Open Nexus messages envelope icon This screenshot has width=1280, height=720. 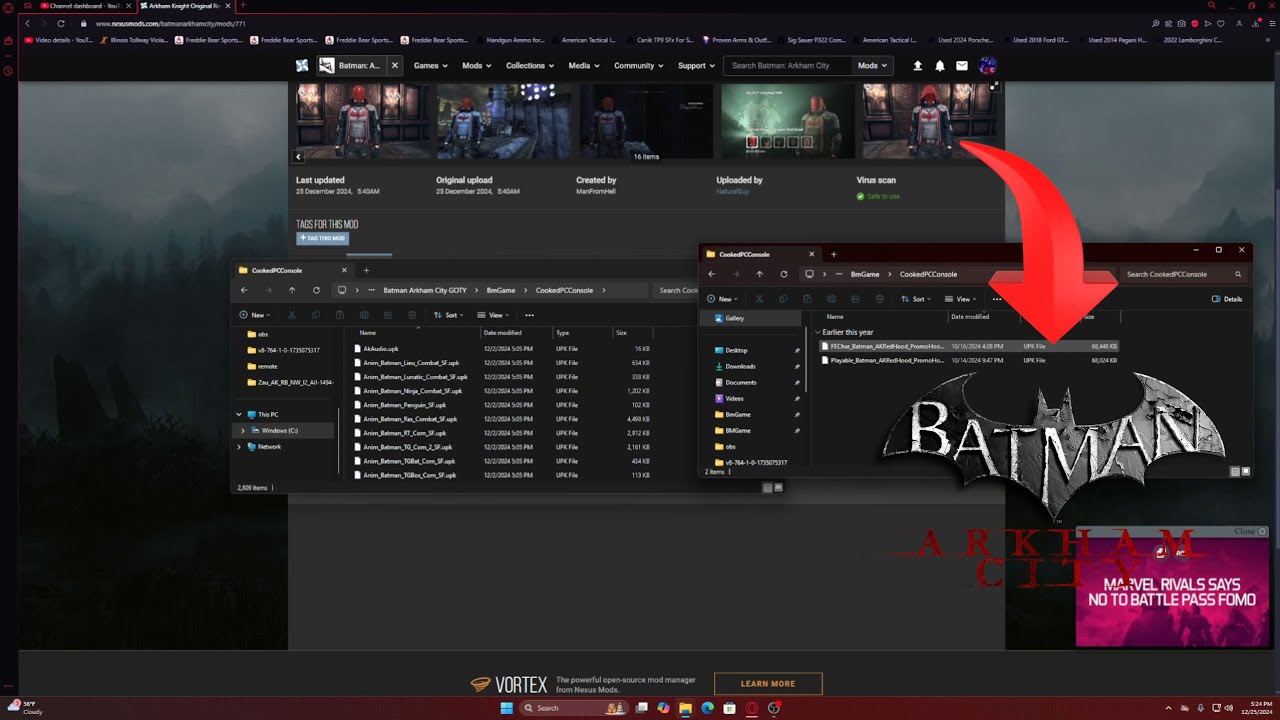point(962,65)
